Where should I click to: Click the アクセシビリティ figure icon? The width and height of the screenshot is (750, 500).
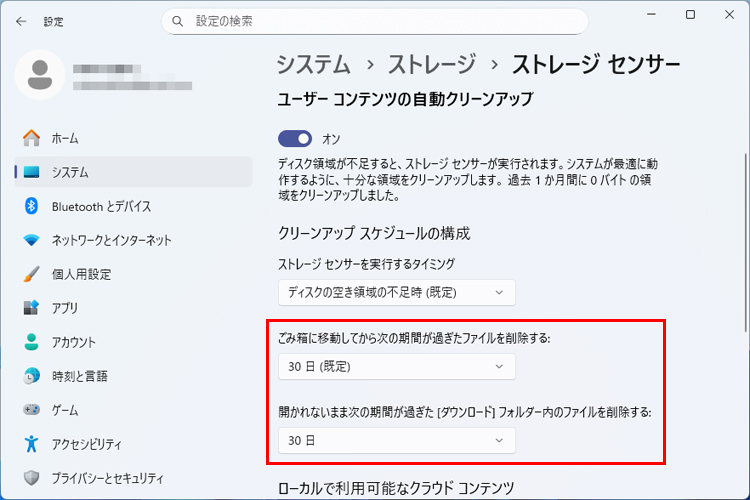coord(31,444)
